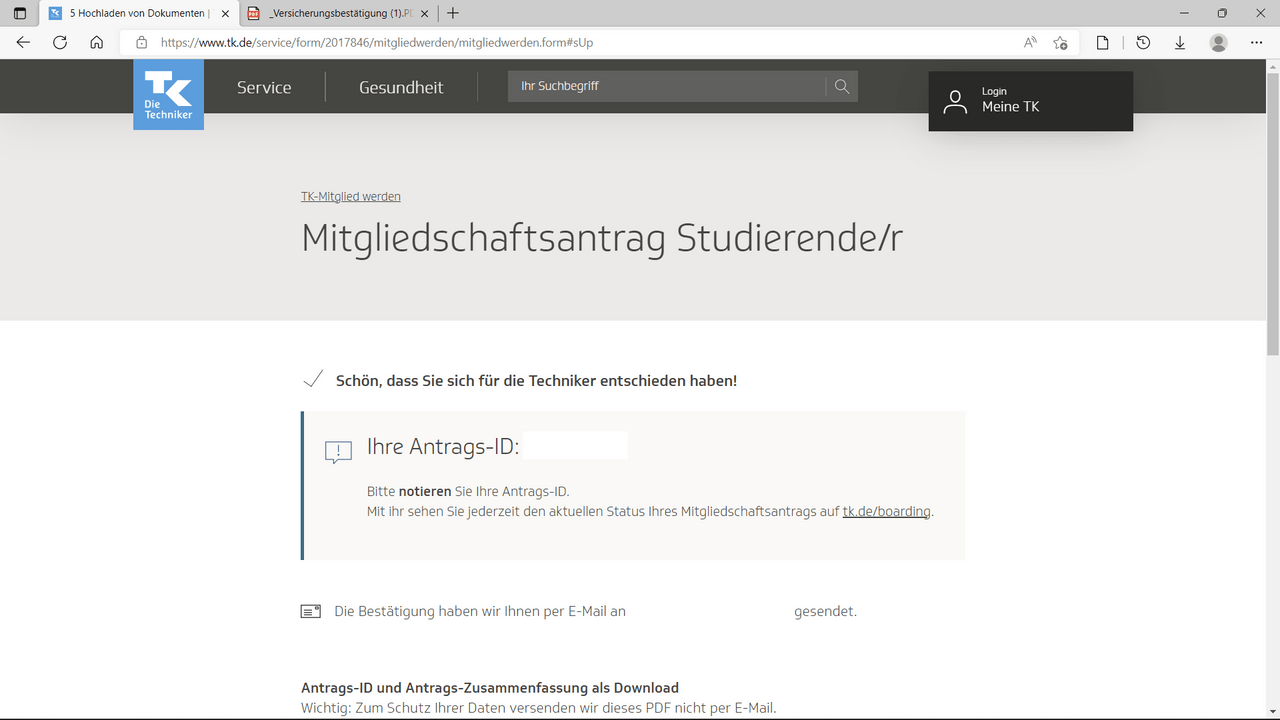The height and width of the screenshot is (720, 1280).
Task: Submit search with magnifier icon
Action: coord(842,86)
